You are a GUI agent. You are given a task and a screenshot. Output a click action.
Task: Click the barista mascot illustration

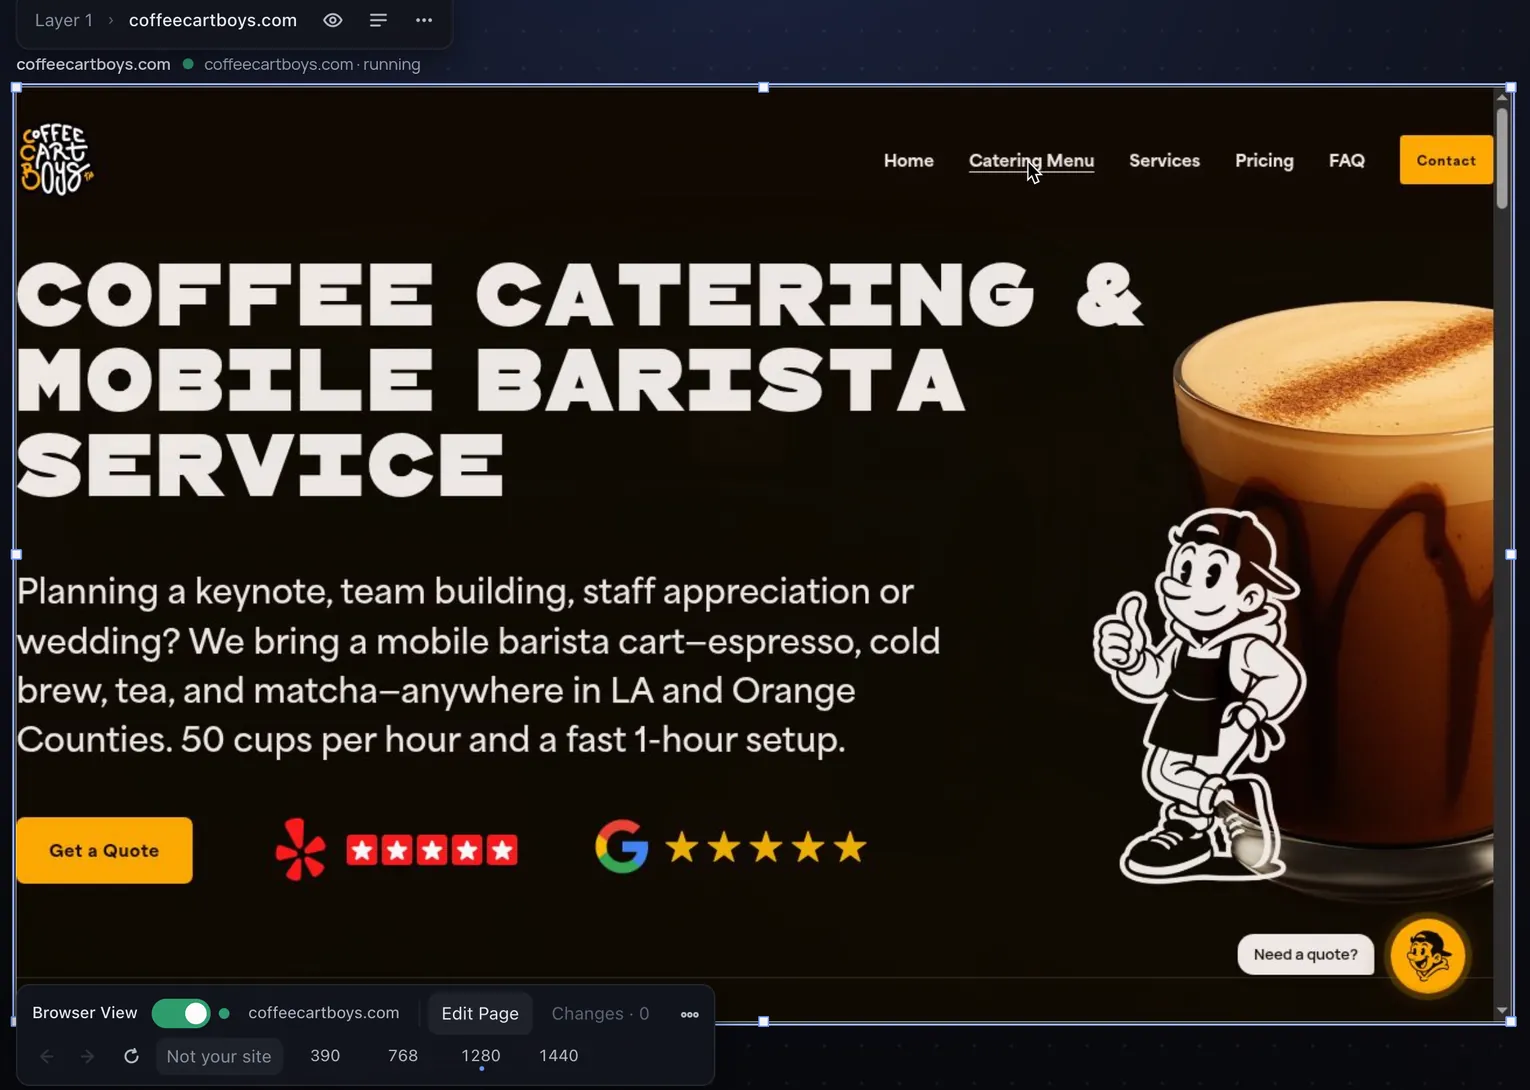pos(1200,695)
